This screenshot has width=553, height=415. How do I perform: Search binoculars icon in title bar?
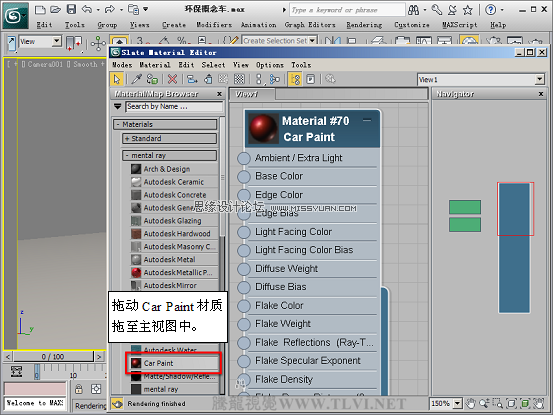tap(413, 10)
